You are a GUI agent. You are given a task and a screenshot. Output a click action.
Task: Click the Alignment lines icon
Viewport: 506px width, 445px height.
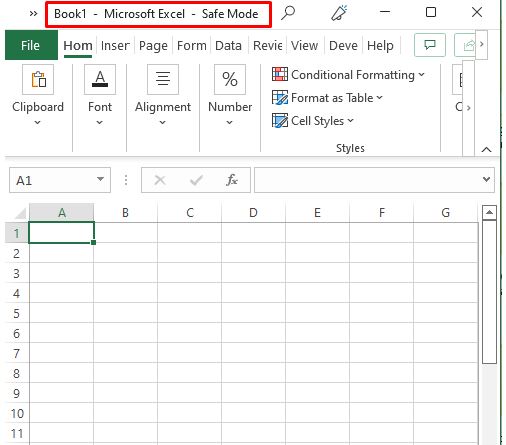click(163, 79)
